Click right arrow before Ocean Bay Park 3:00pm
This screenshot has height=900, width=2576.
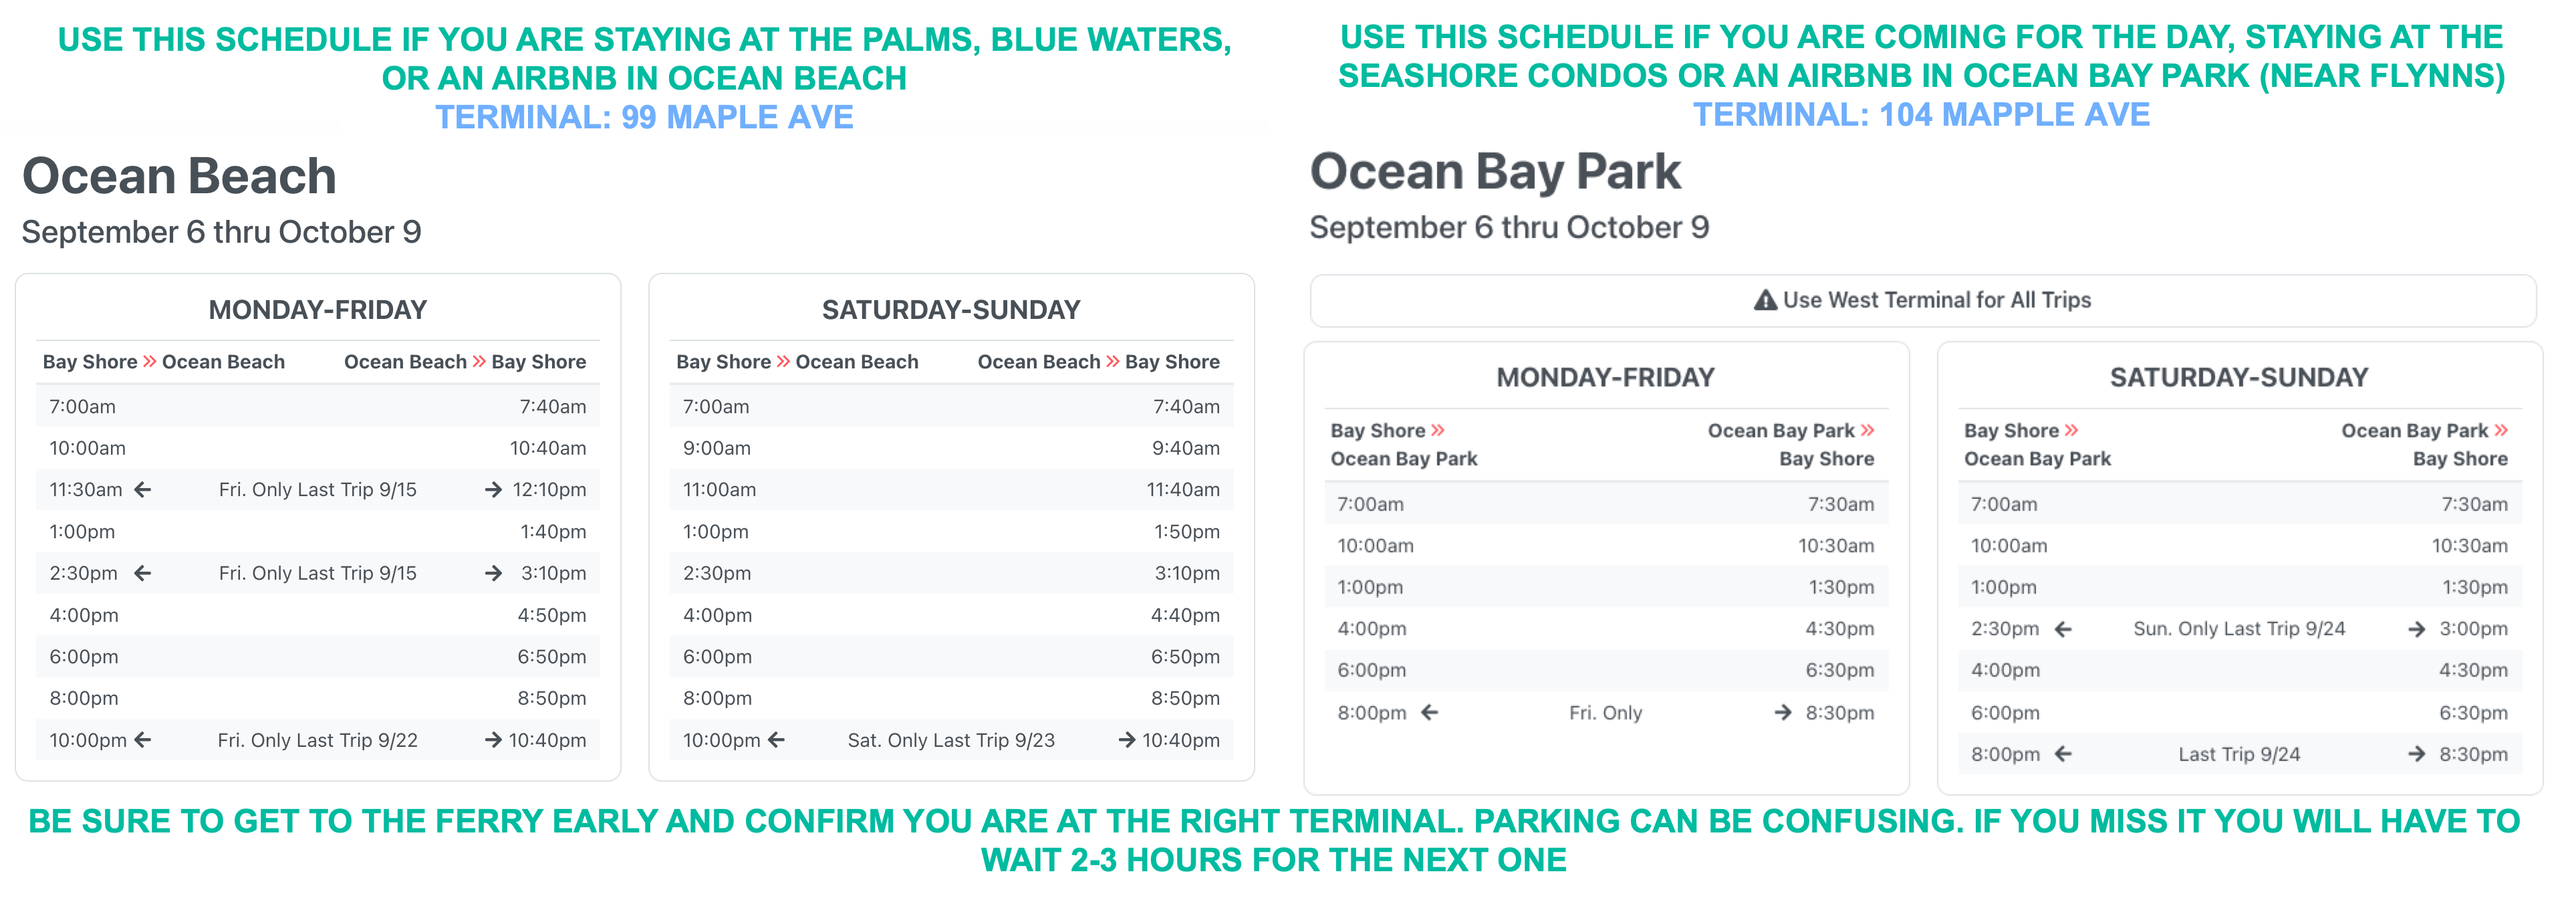point(2416,629)
